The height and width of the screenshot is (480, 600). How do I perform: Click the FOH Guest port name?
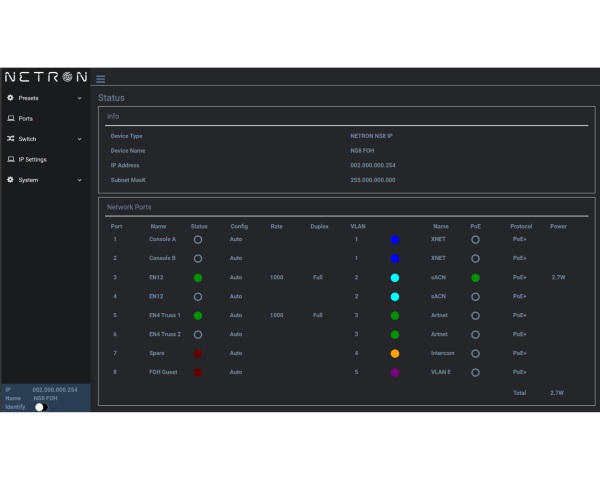pyautogui.click(x=163, y=372)
